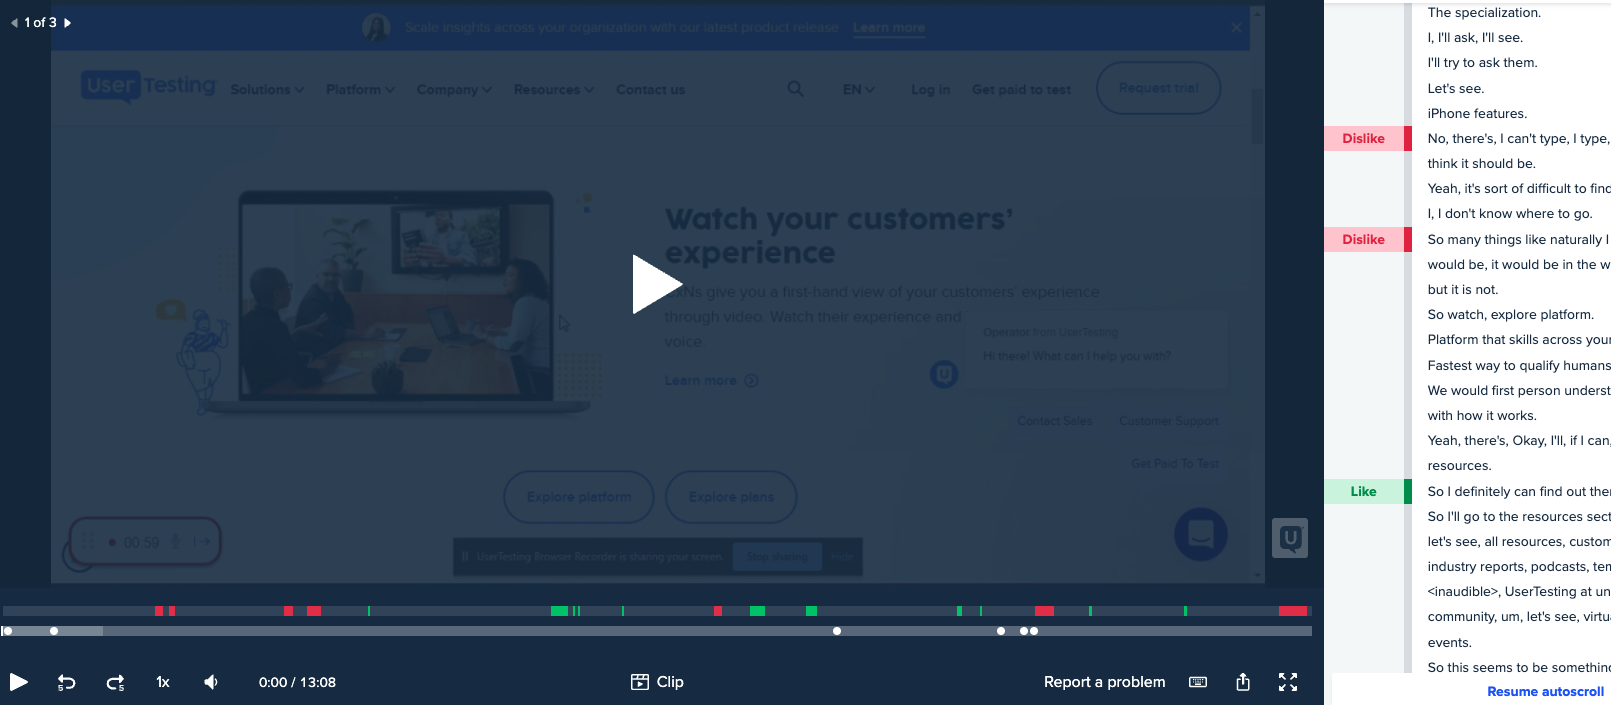Click the last red marker ending the sentiment timeline
This screenshot has height=705, width=1611.
click(1293, 611)
